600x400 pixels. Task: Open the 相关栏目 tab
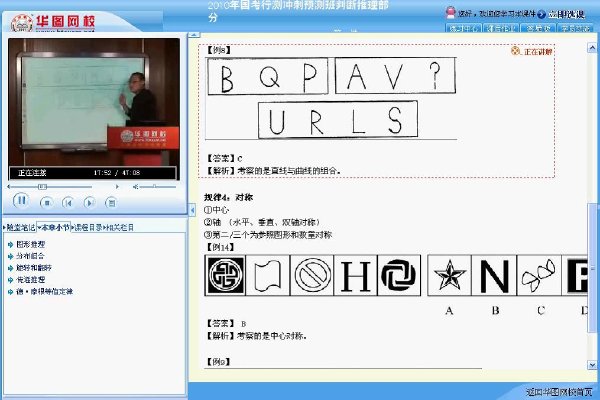(x=119, y=227)
